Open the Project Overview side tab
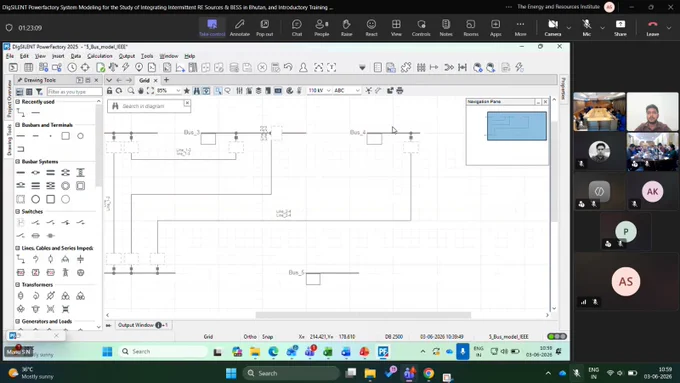680x383 pixels. (x=9, y=99)
